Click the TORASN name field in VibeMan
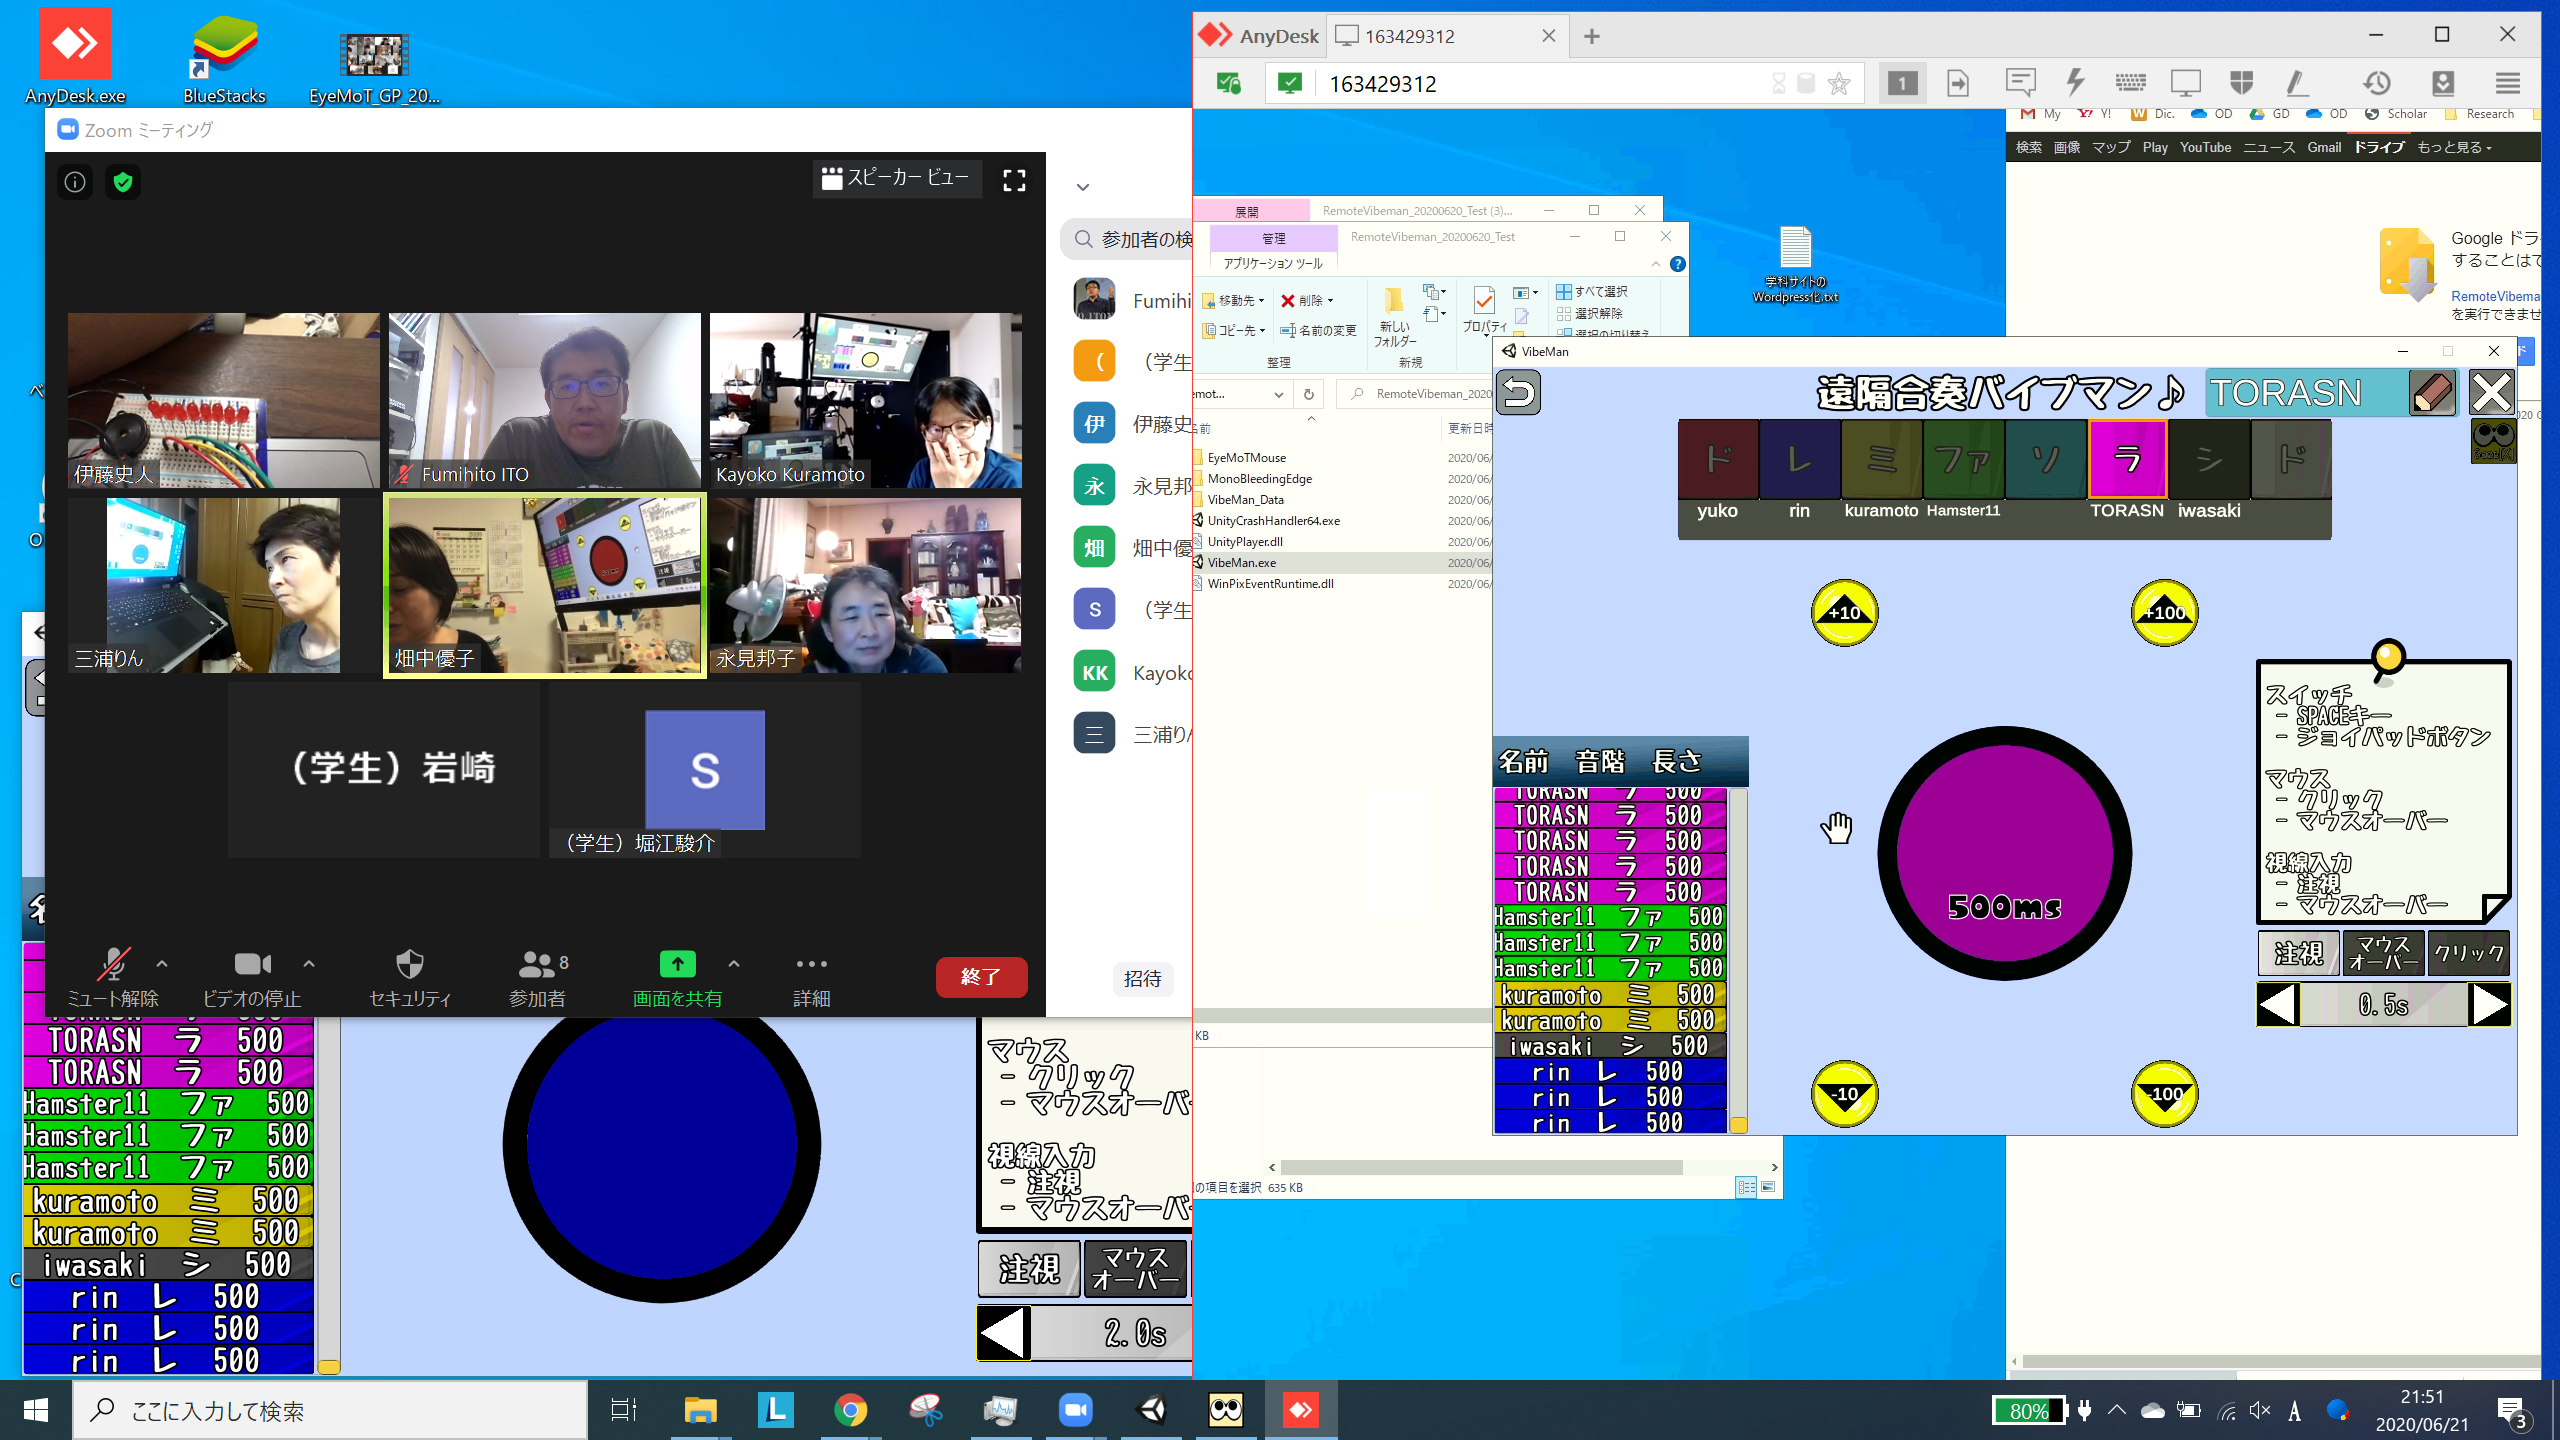The height and width of the screenshot is (1440, 2560). pyautogui.click(x=2306, y=393)
